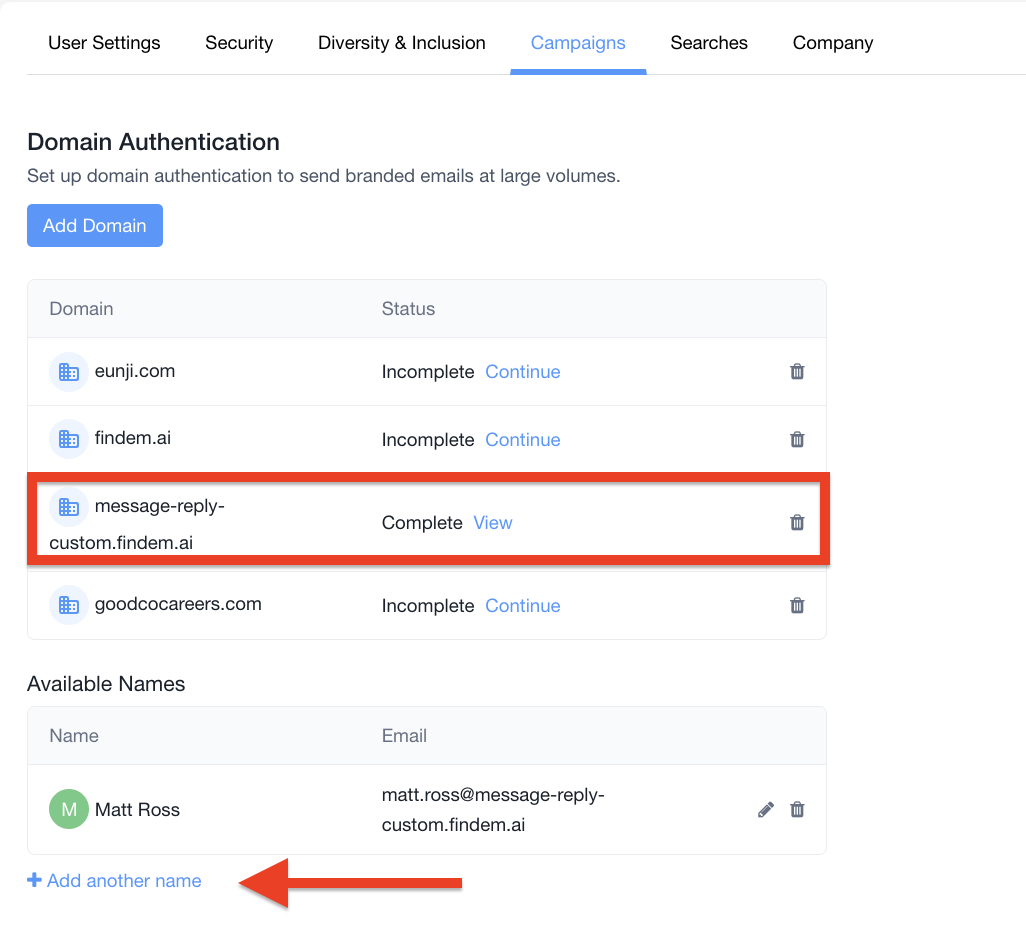This screenshot has height=950, width=1026.
Task: Edit Matt Ross name with pencil icon
Action: tap(766, 810)
